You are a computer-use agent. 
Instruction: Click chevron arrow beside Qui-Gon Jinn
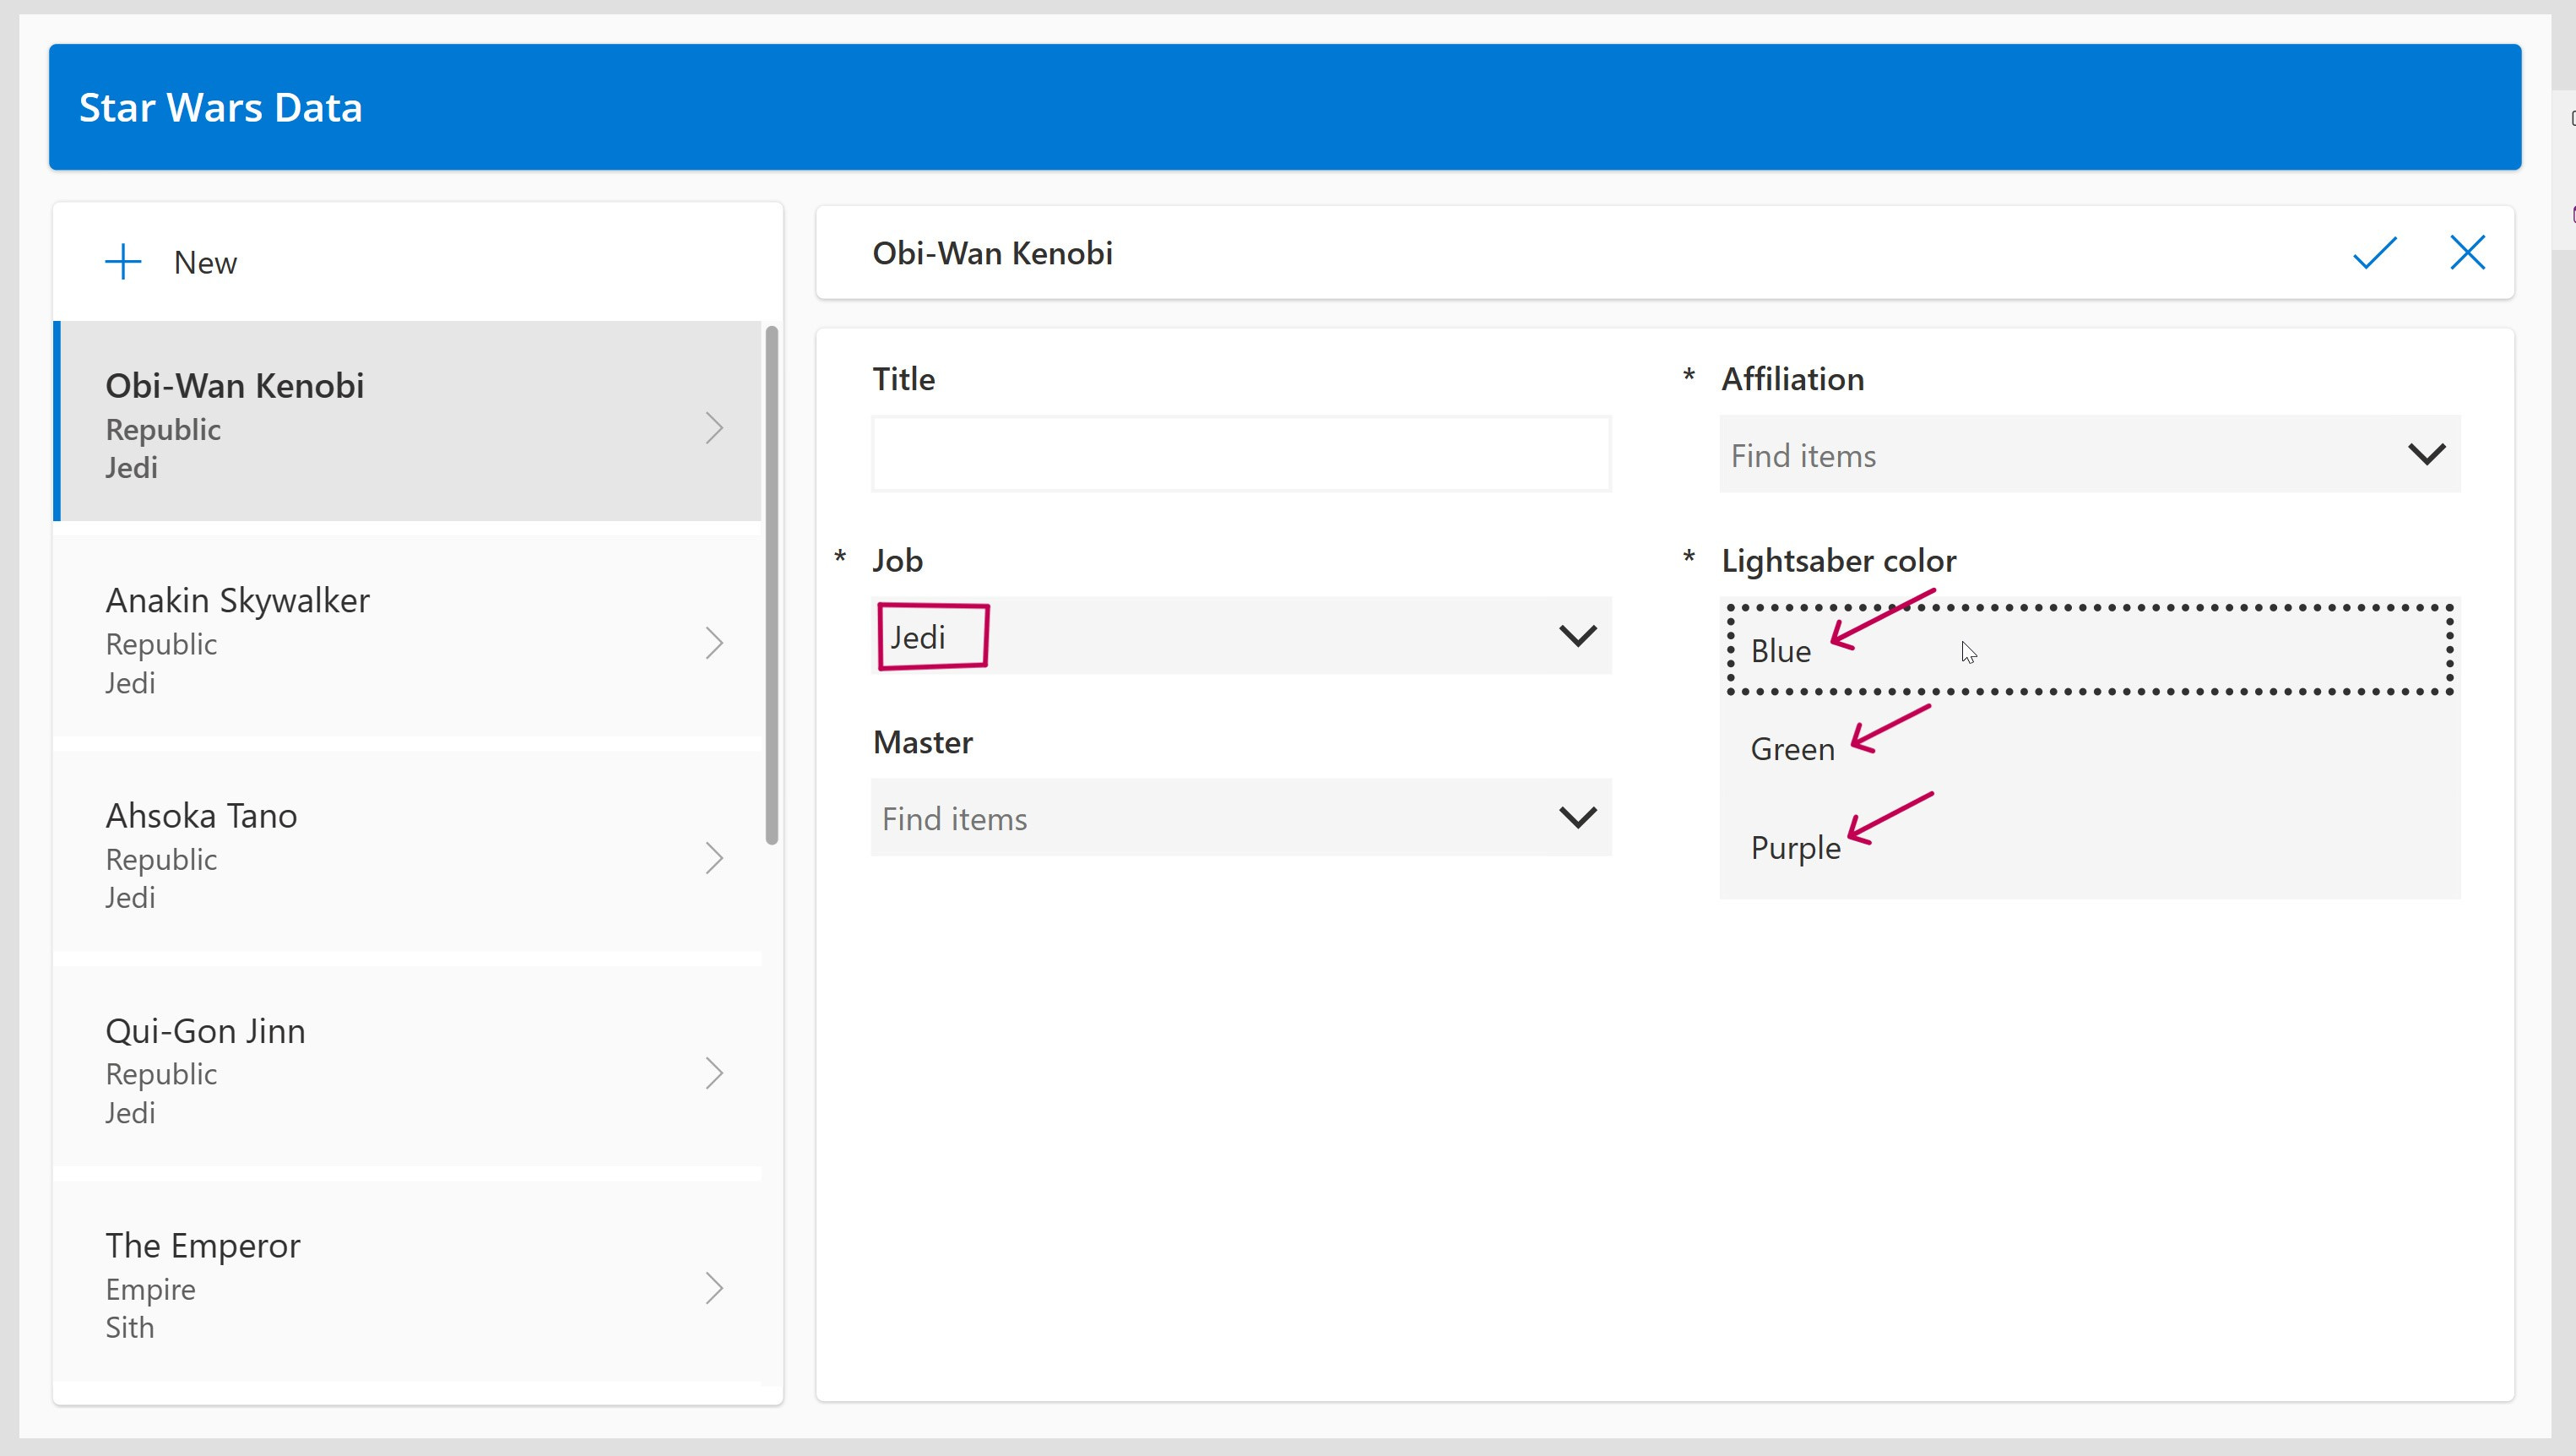click(714, 1073)
